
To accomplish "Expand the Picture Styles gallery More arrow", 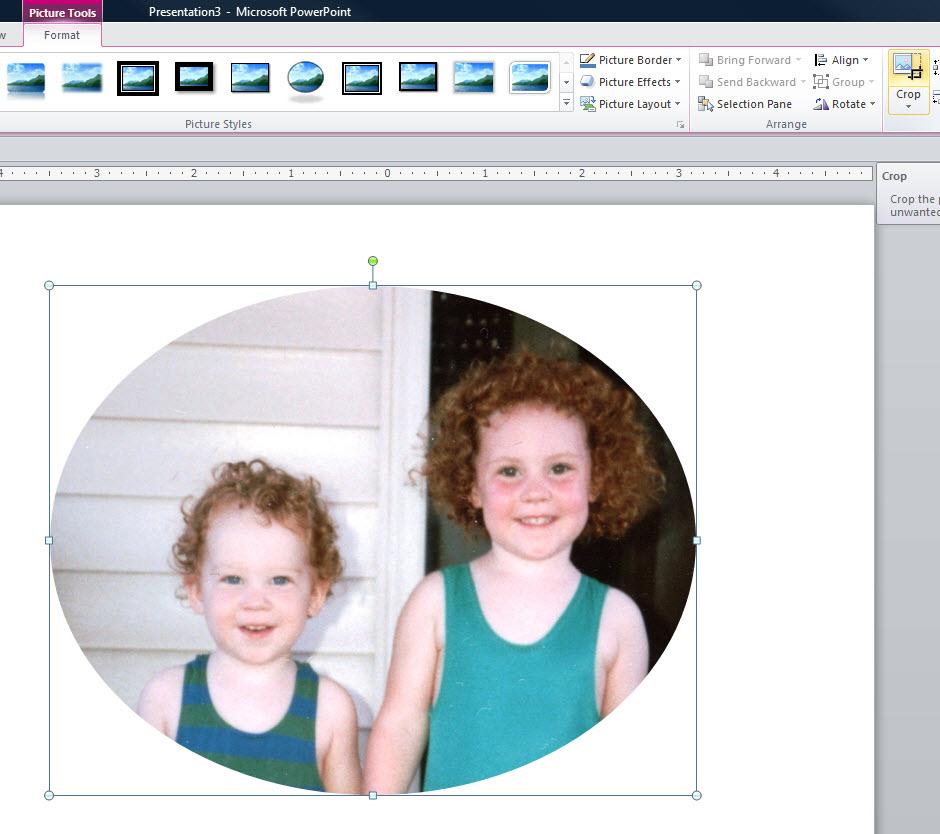I will [566, 102].
